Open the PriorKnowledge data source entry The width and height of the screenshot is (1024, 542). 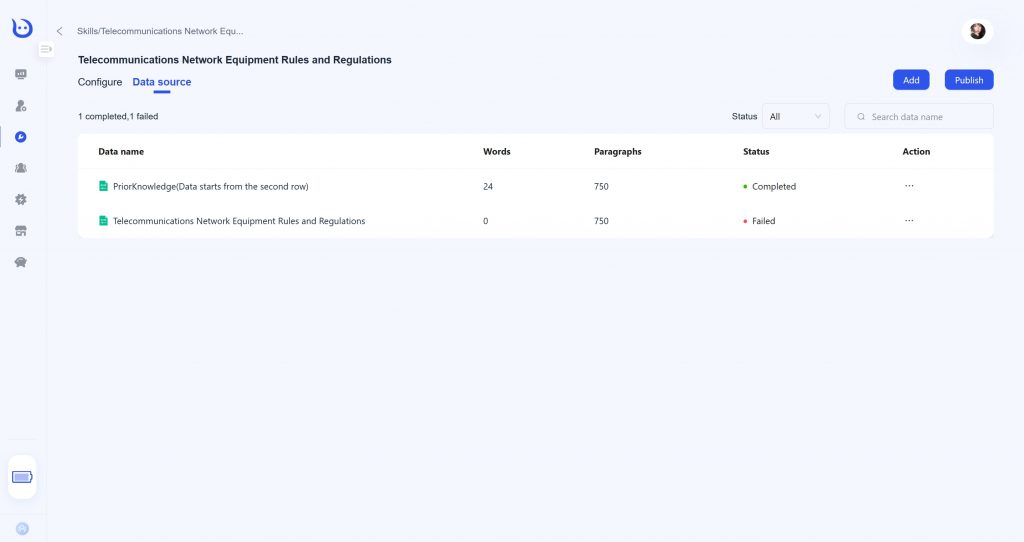click(x=210, y=186)
